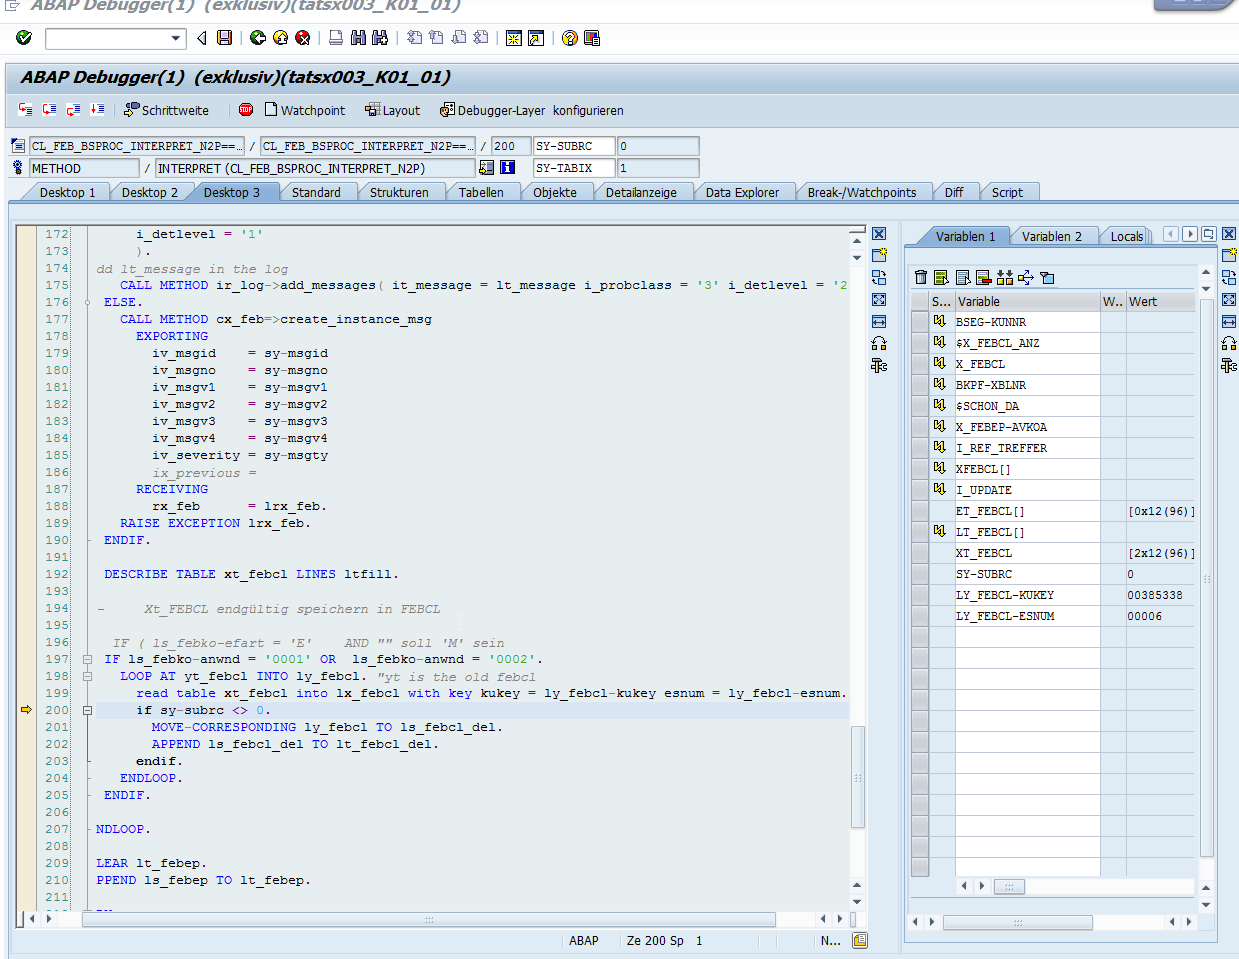Switch to the Strukturen tab
The image size is (1239, 959).
(x=399, y=192)
